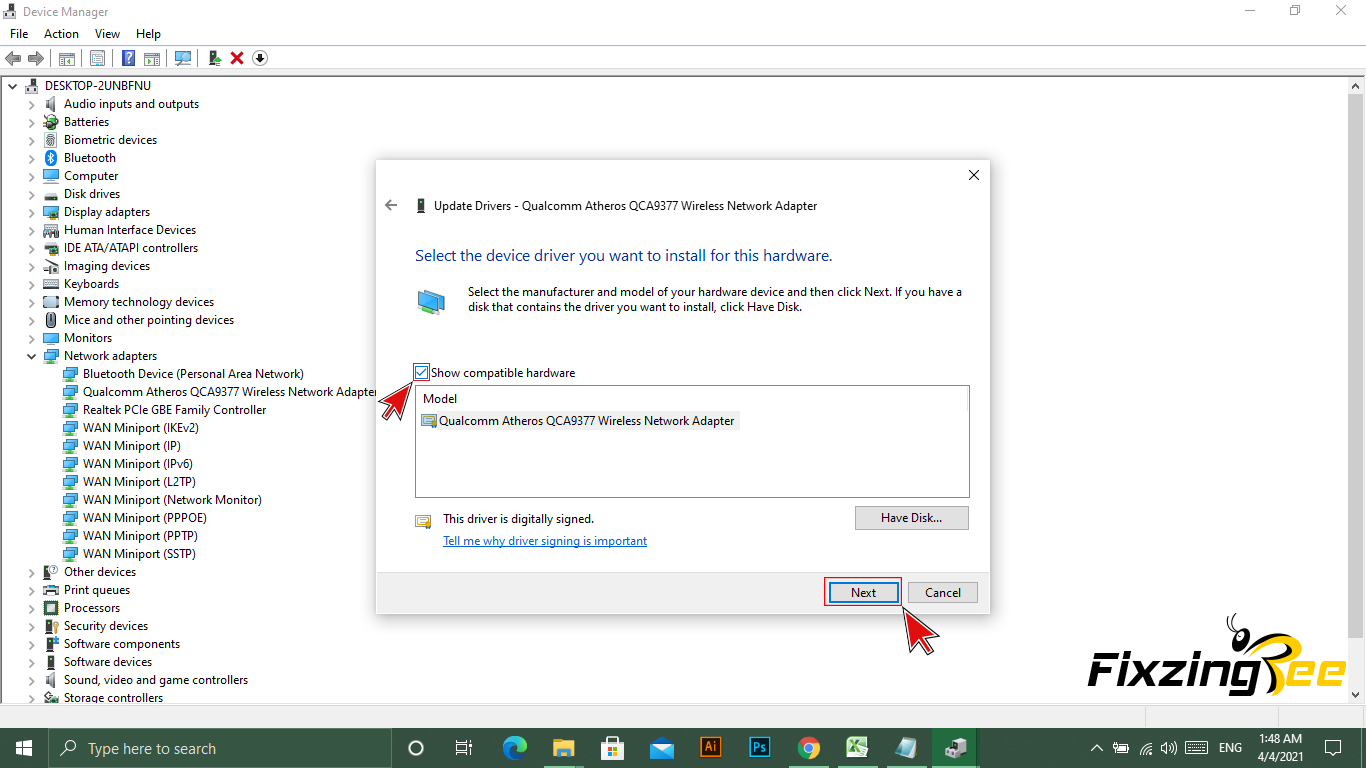The image size is (1366, 768).
Task: Expand the Sound, video and game controllers category
Action: pos(31,680)
